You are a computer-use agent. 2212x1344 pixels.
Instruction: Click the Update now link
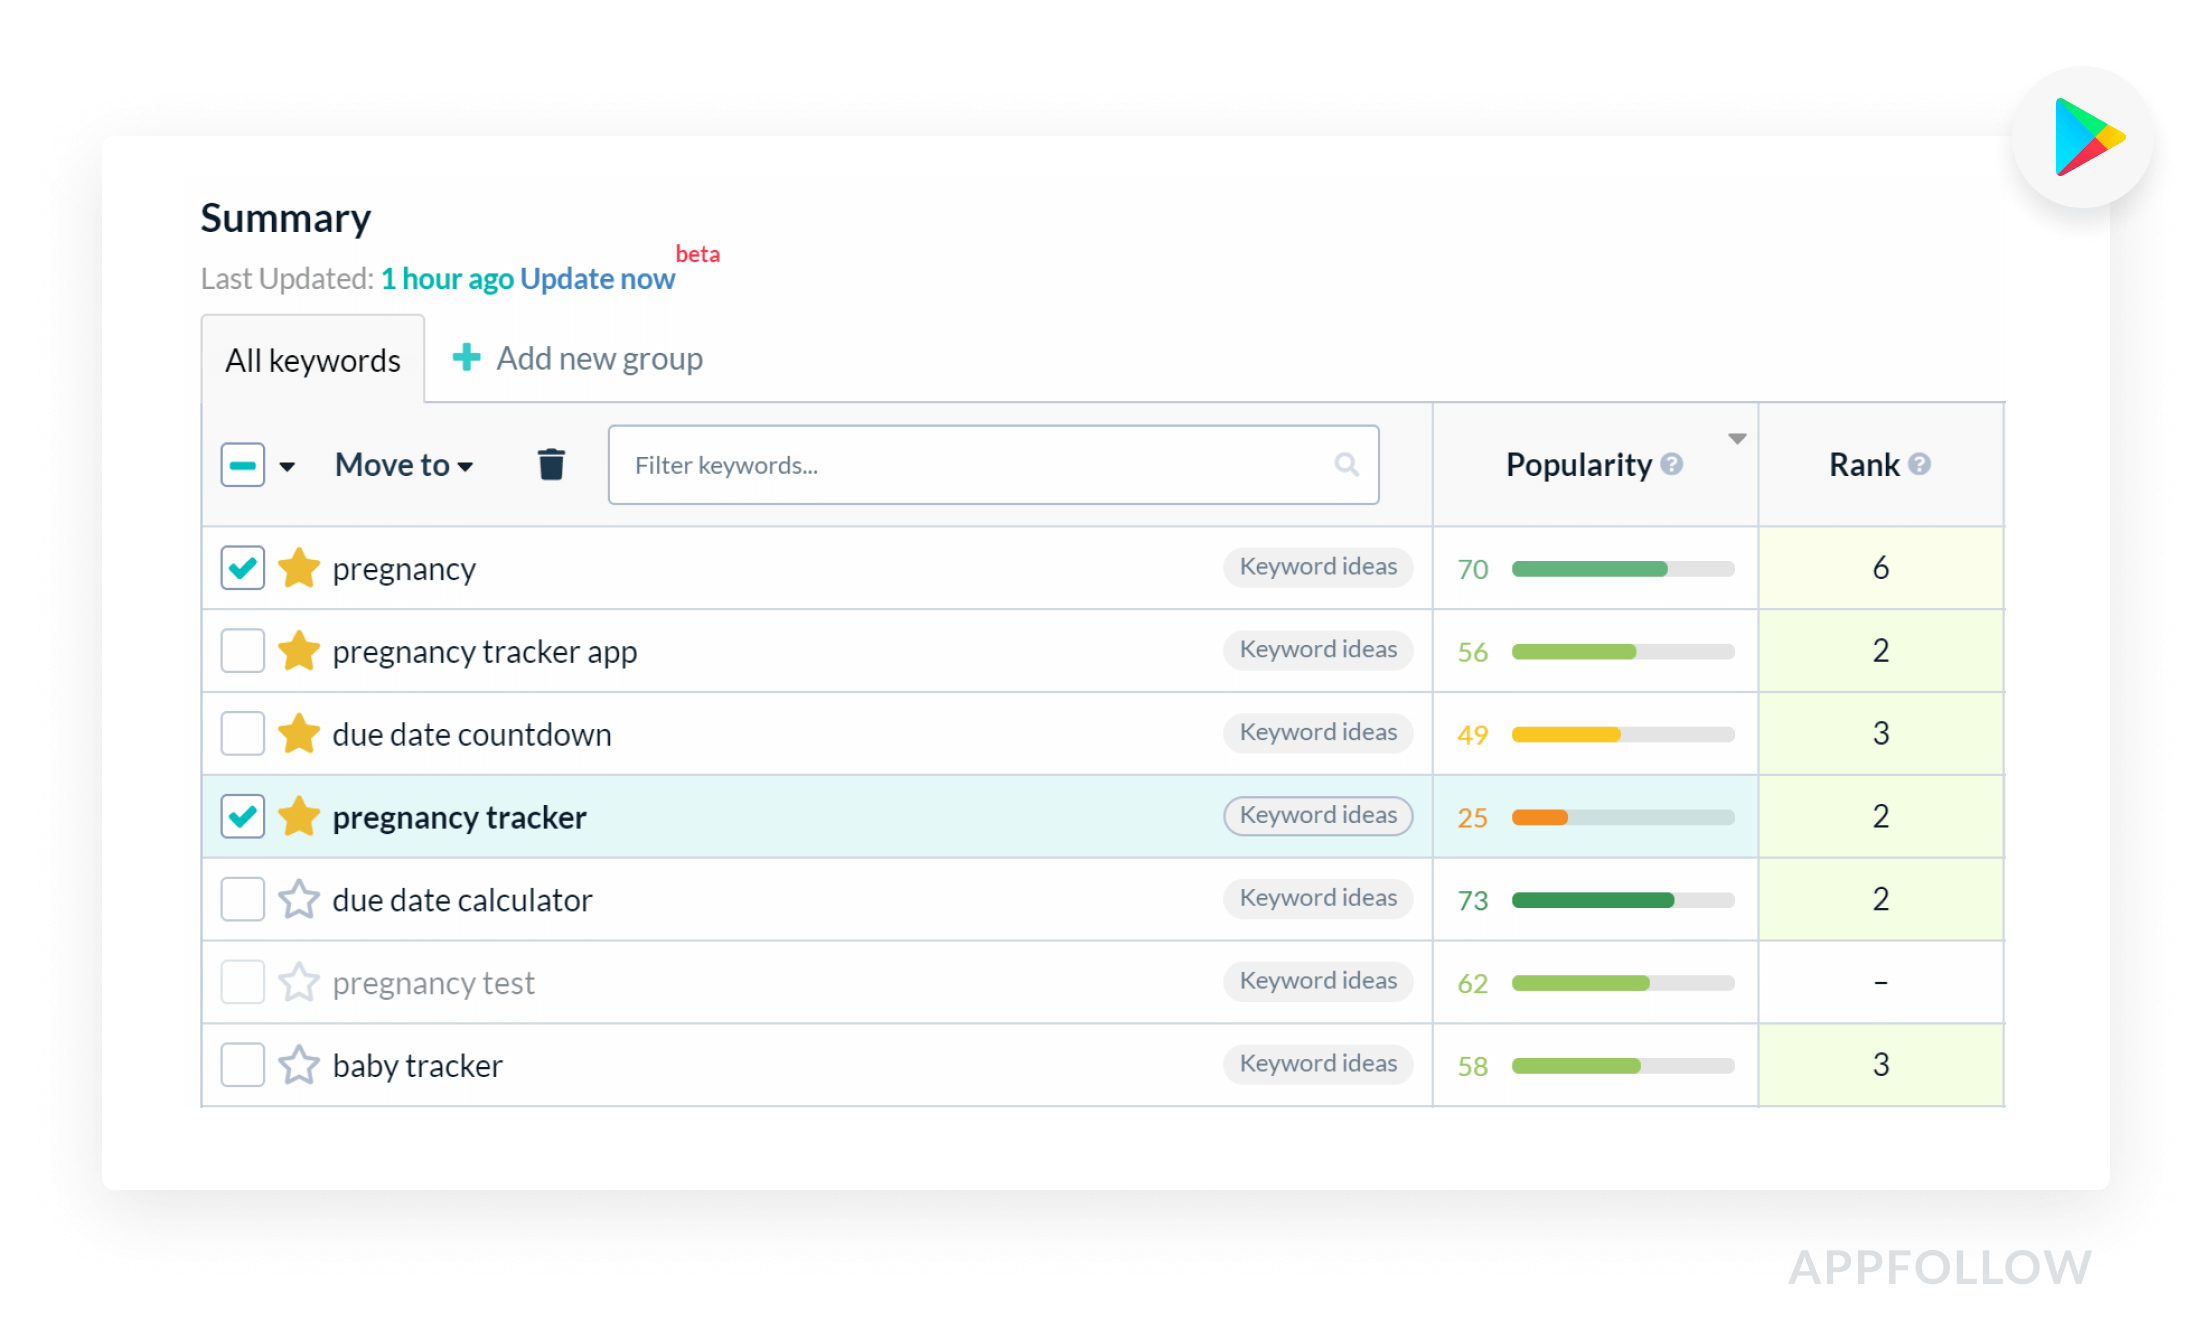597,279
